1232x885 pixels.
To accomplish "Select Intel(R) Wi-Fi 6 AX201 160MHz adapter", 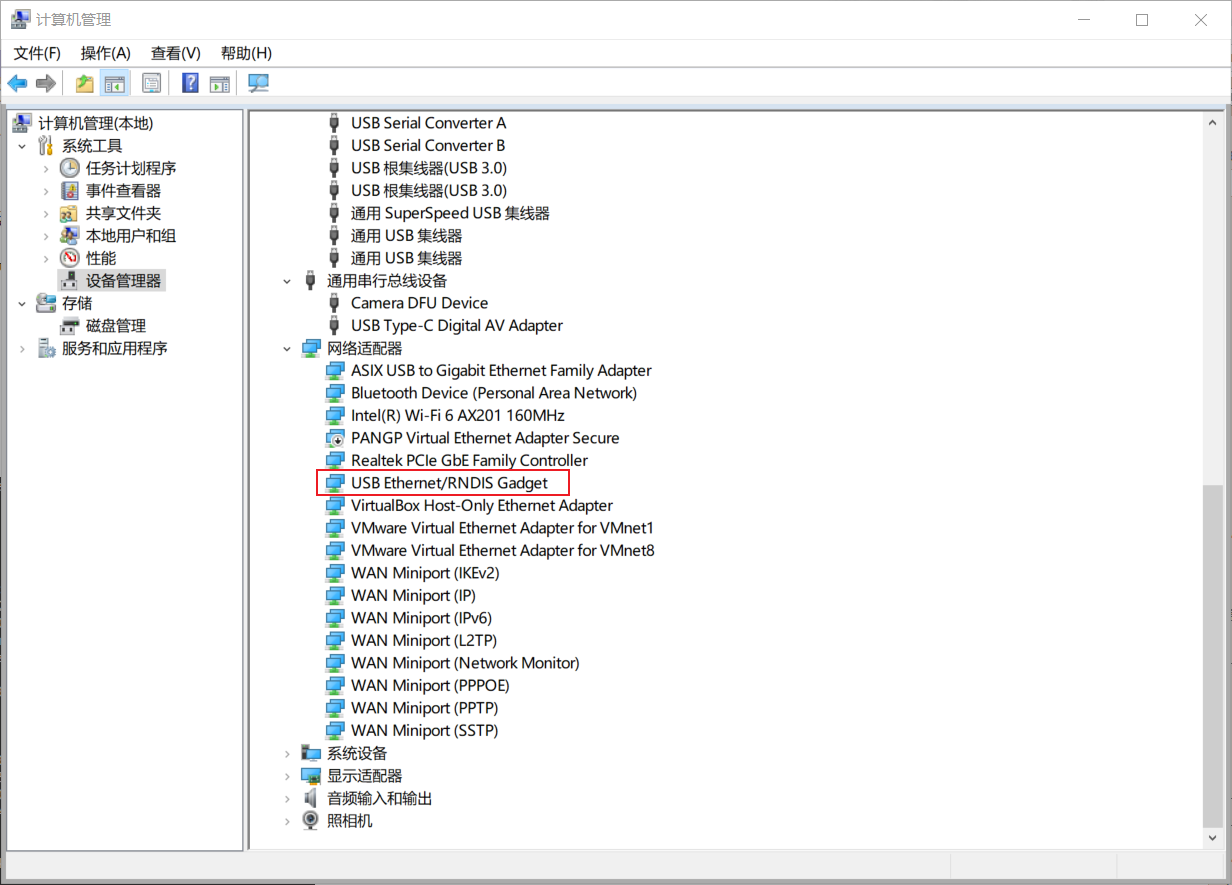I will click(457, 415).
